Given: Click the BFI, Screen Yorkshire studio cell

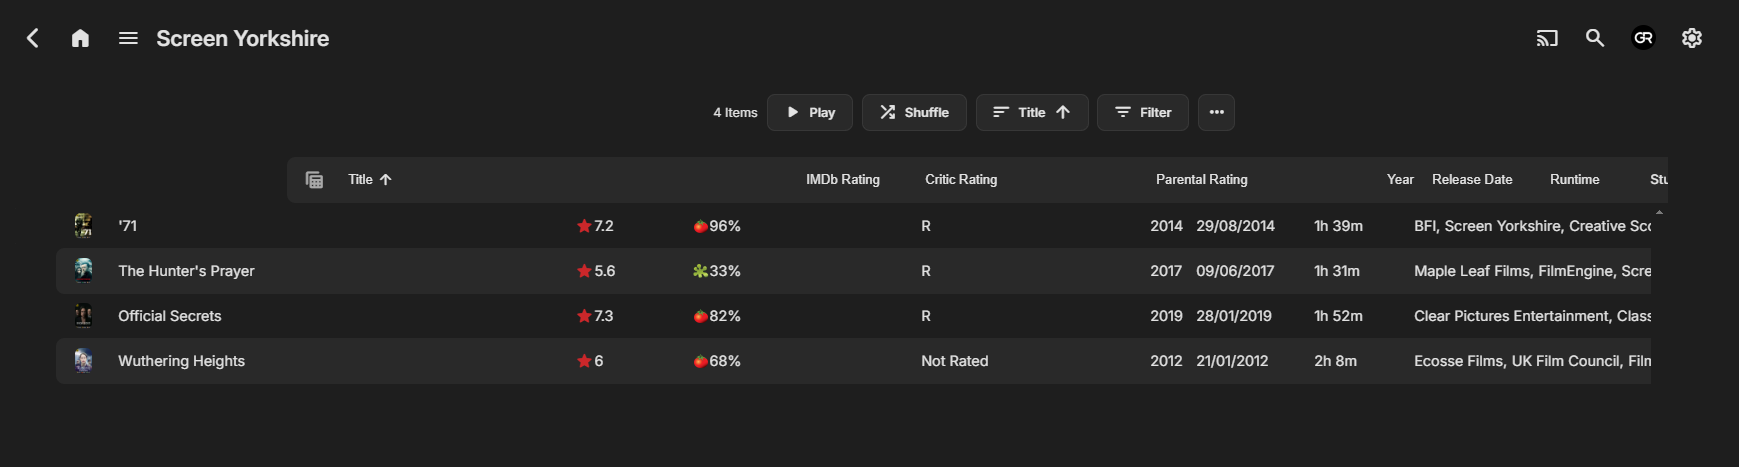Looking at the screenshot, I should (1532, 226).
